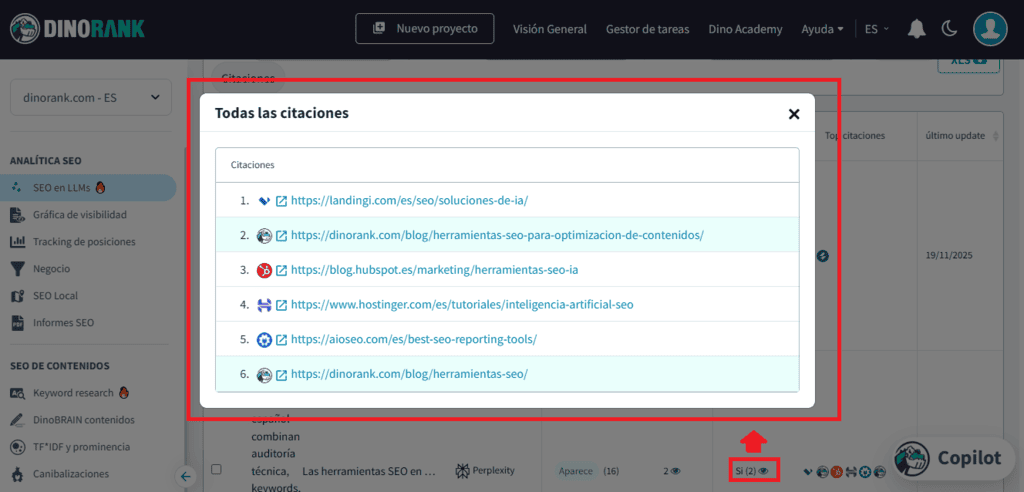
Task: Click the Gráfica de visibilidad chart icon
Action: click(17, 215)
